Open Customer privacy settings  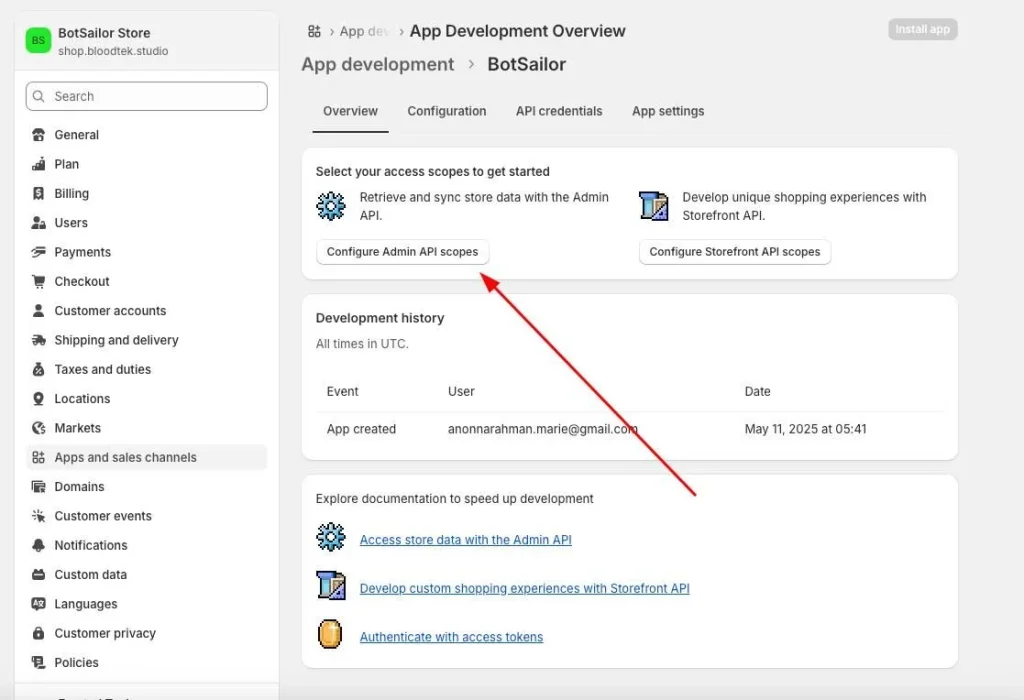146,634
